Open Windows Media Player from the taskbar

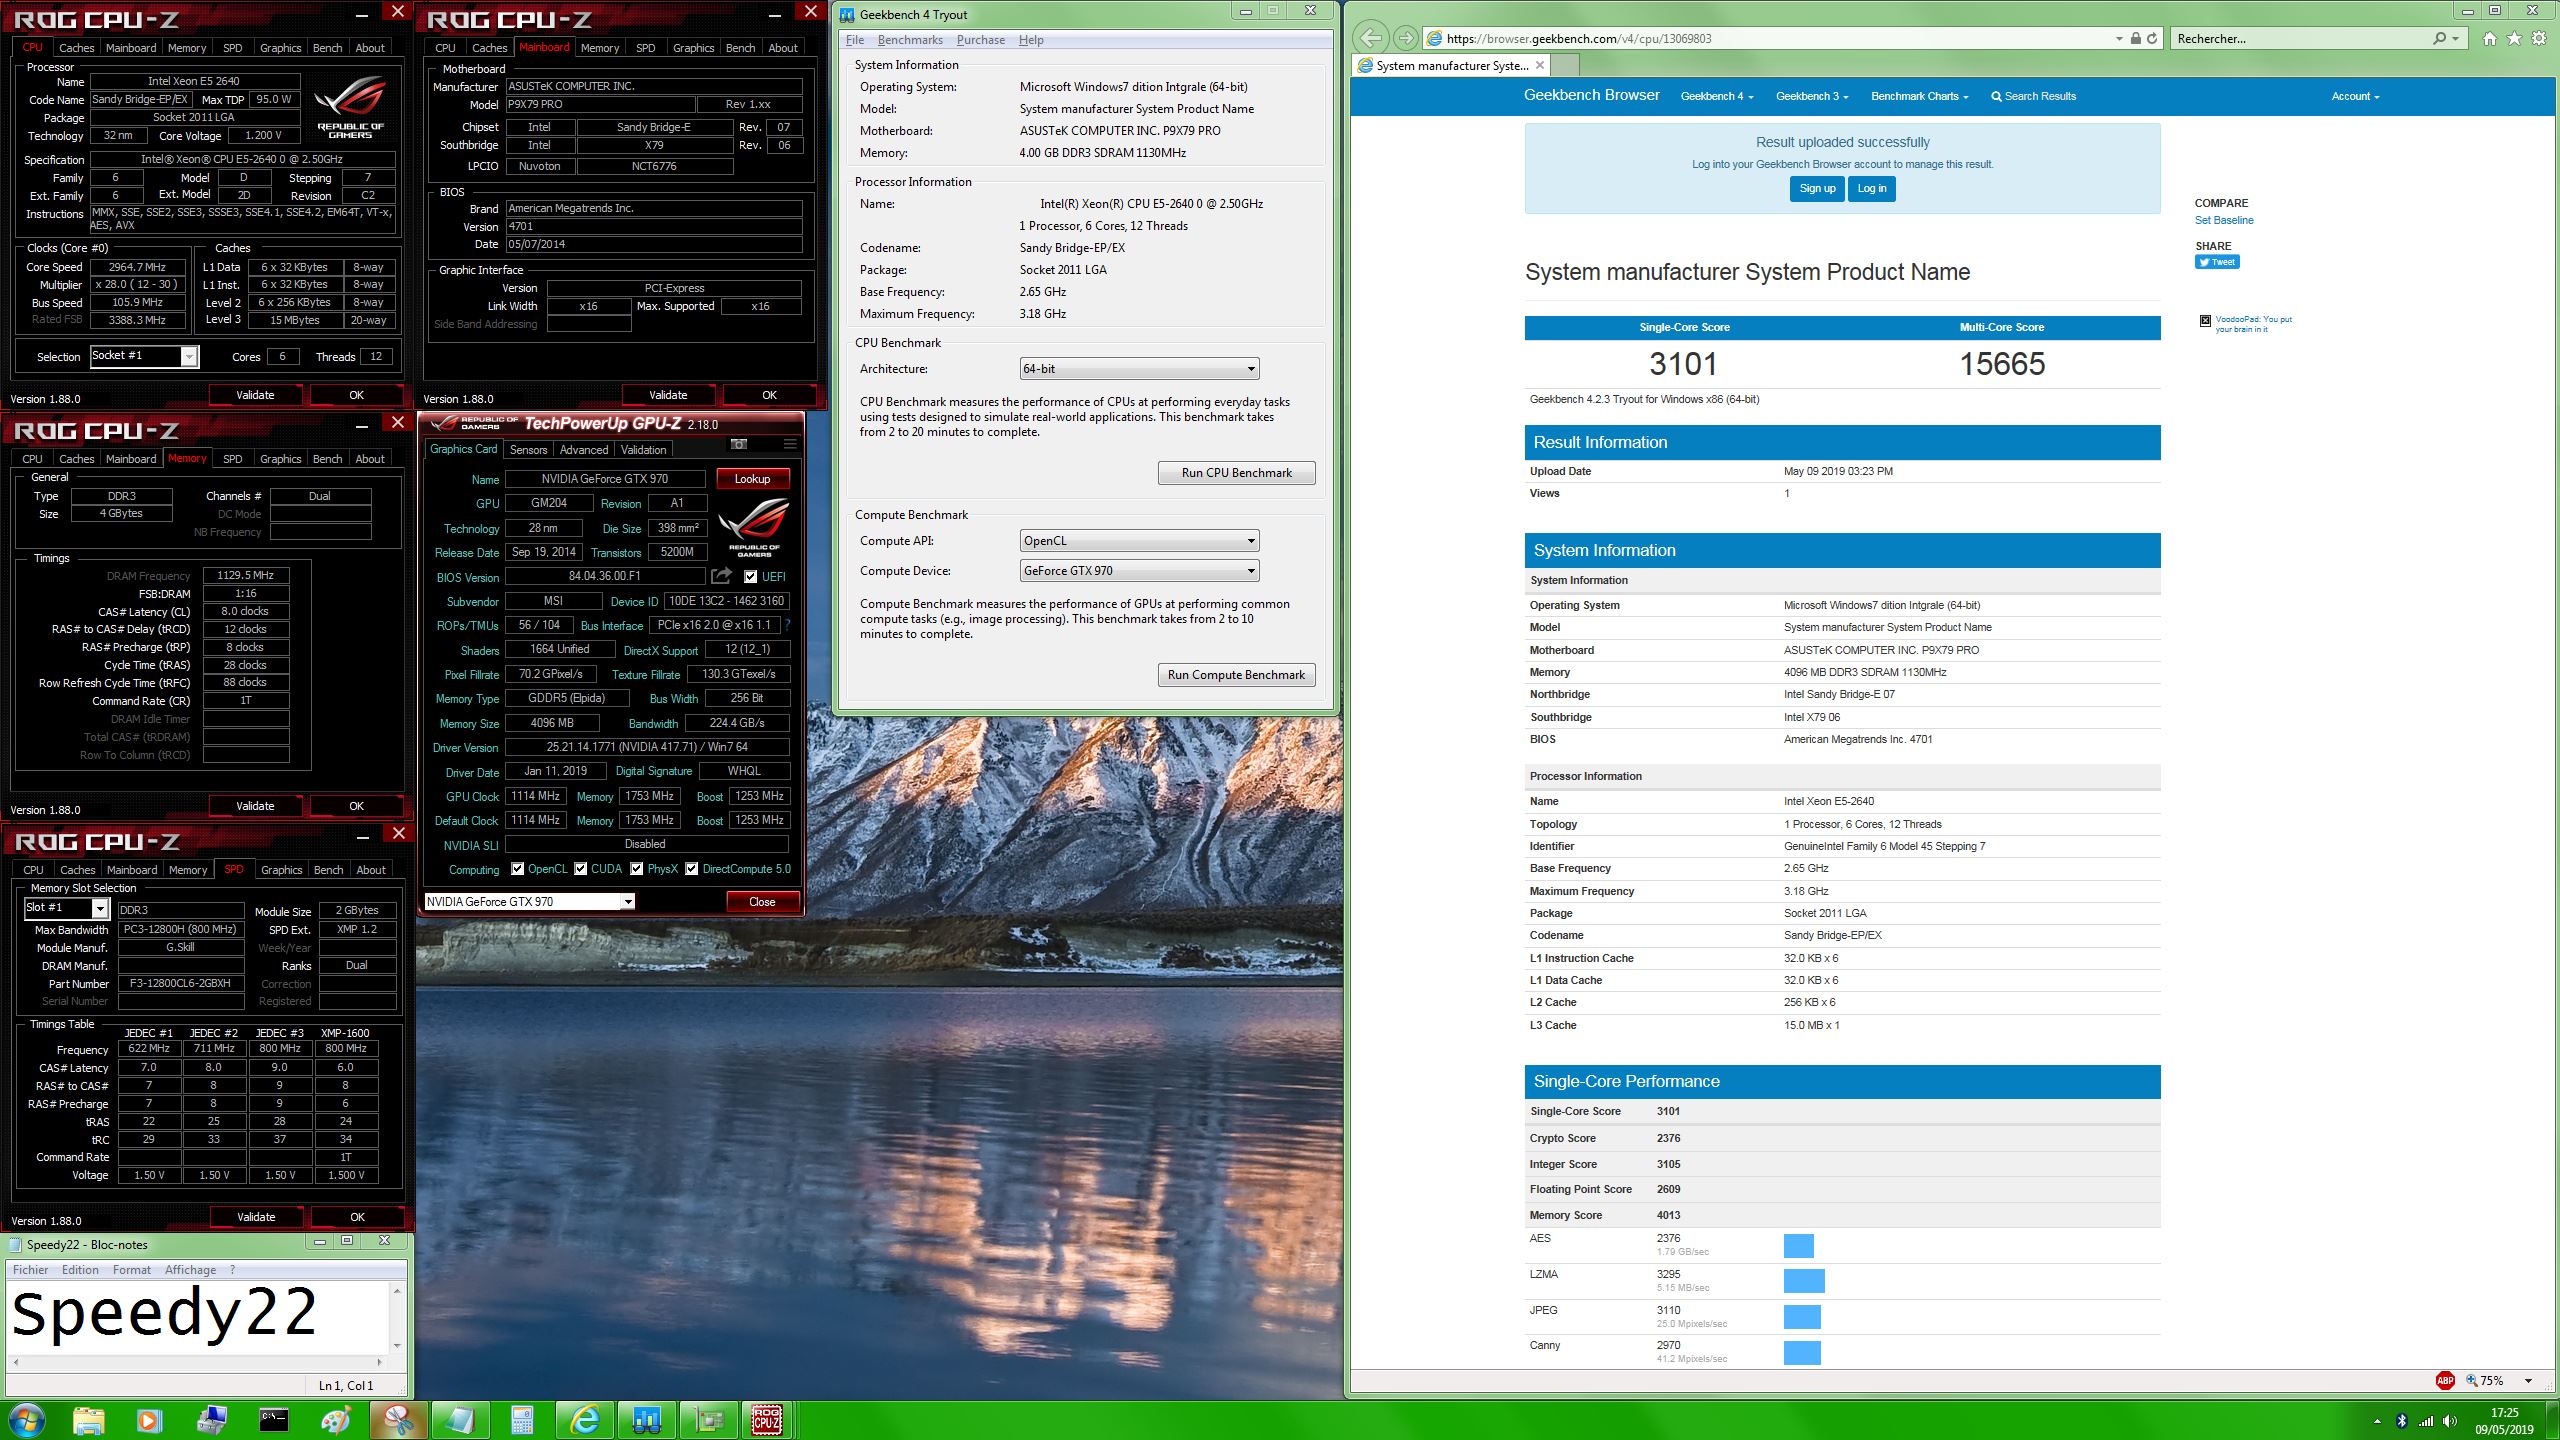pos(149,1420)
